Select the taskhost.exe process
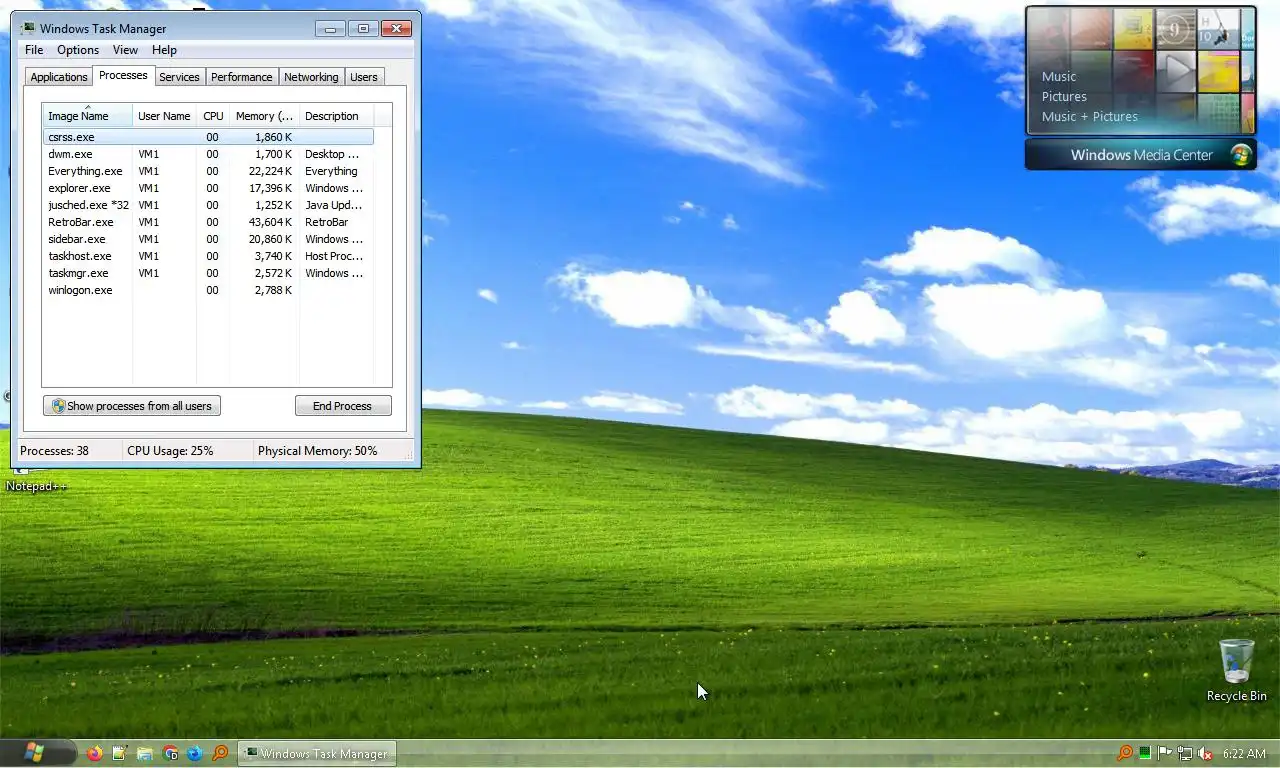 tap(208, 256)
